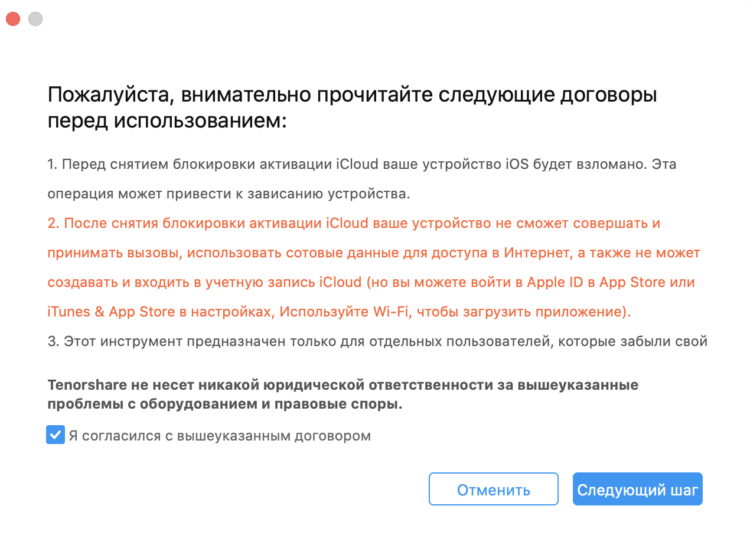Click bold text "Tenorshare не несет никакой юридической ответственности"

tap(343, 384)
